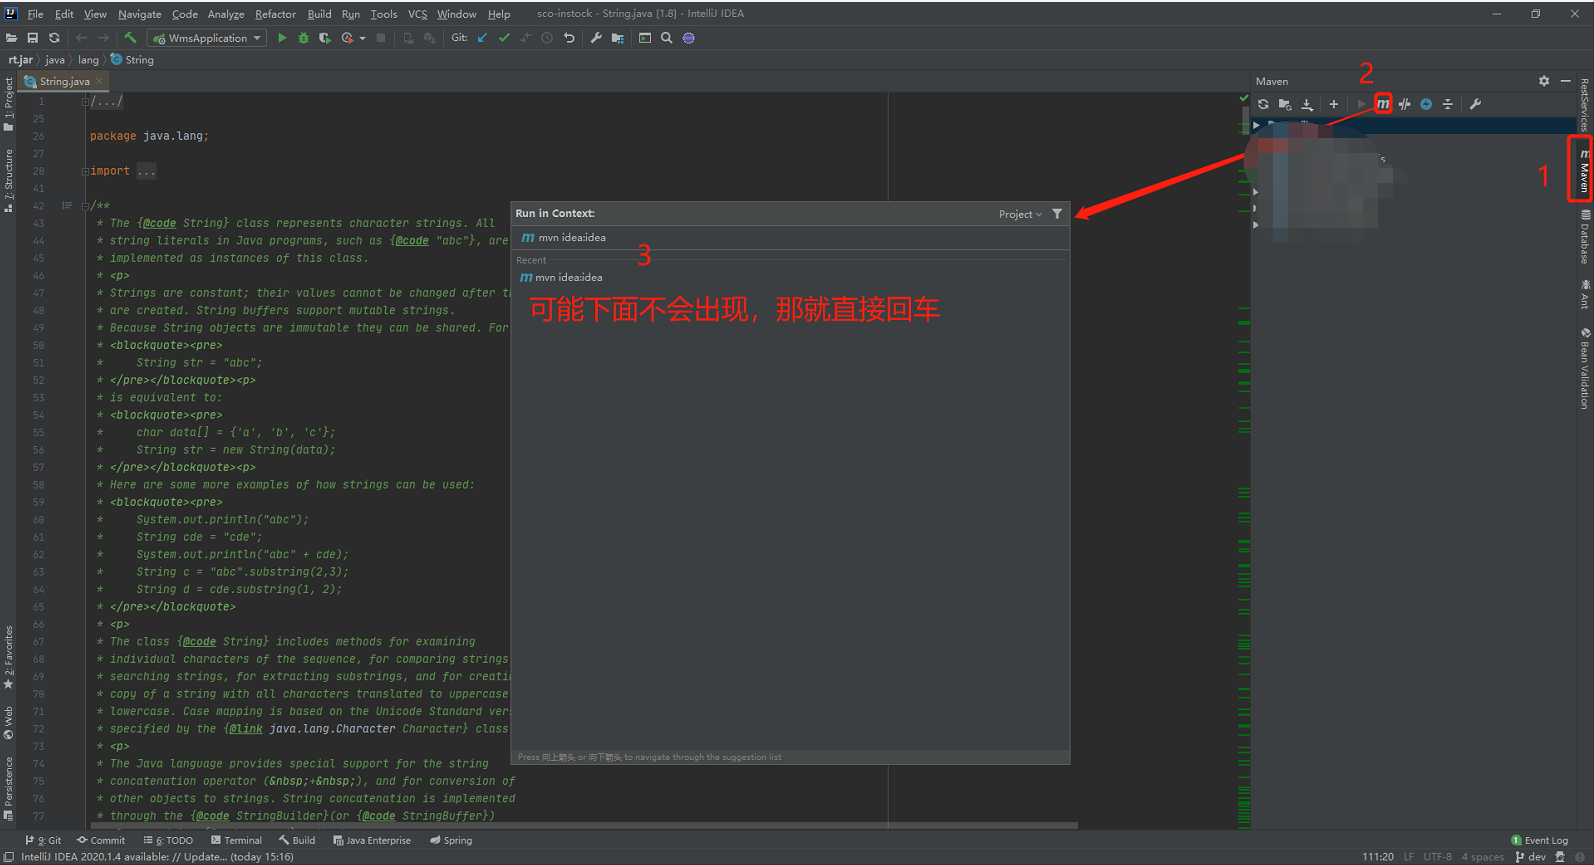Toggle the Maven side tool window button
The width and height of the screenshot is (1594, 865).
1585,170
